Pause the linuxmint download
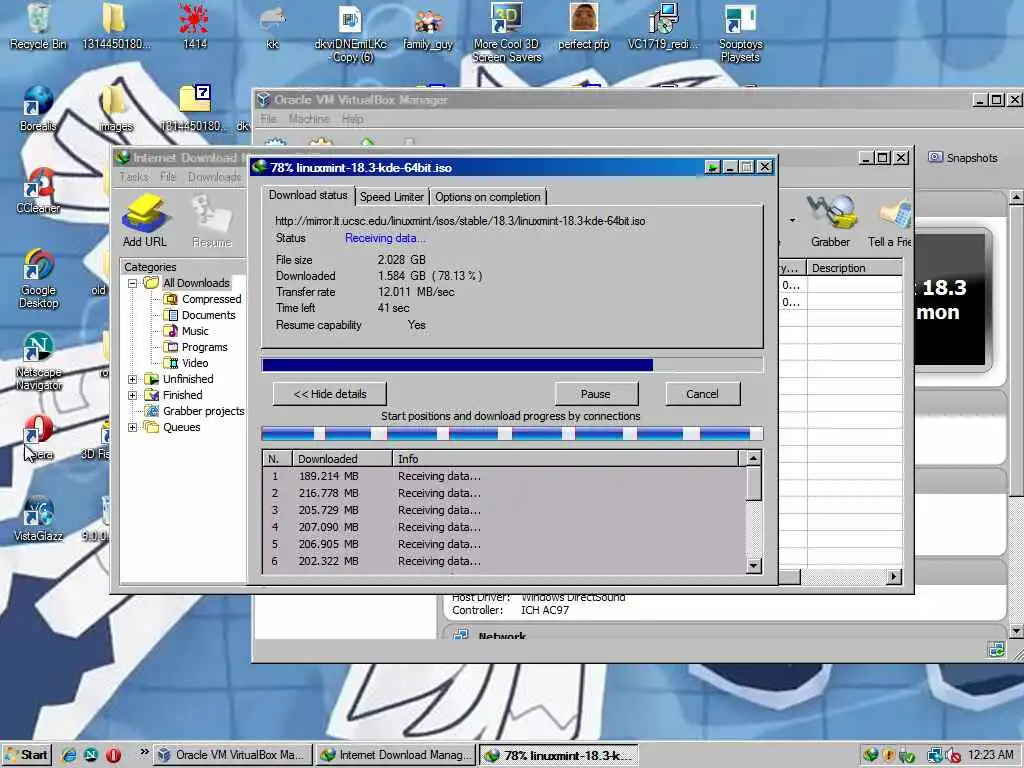Screen dimensions: 1024x768 tap(596, 394)
